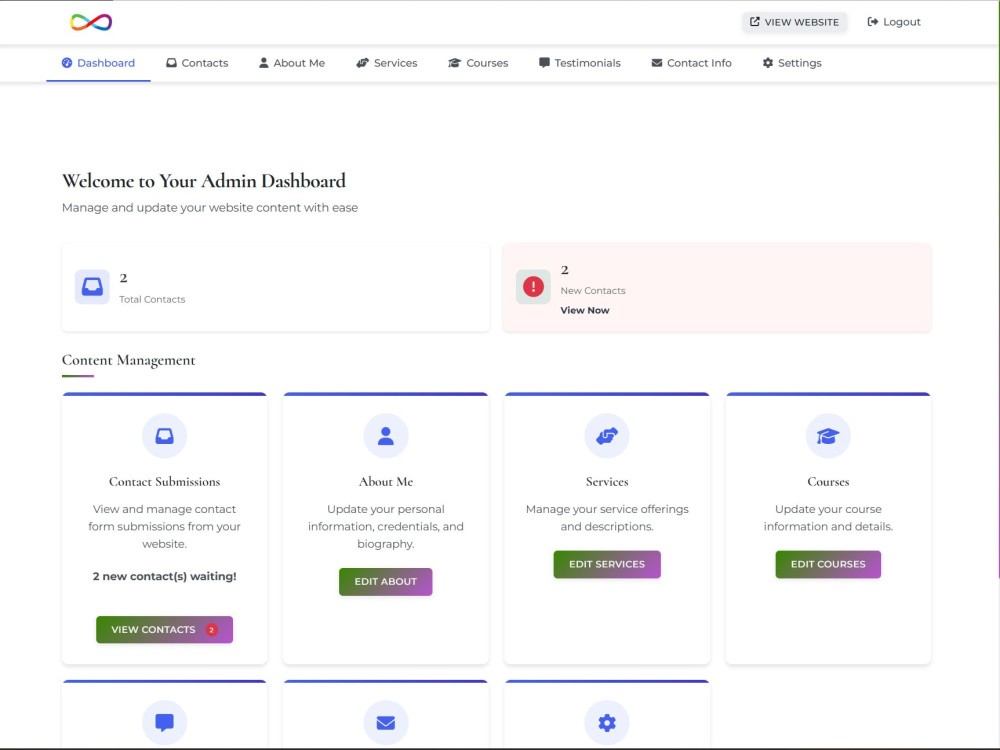Image resolution: width=1000 pixels, height=750 pixels.
Task: Click the New Contacts label
Action: pyautogui.click(x=593, y=290)
